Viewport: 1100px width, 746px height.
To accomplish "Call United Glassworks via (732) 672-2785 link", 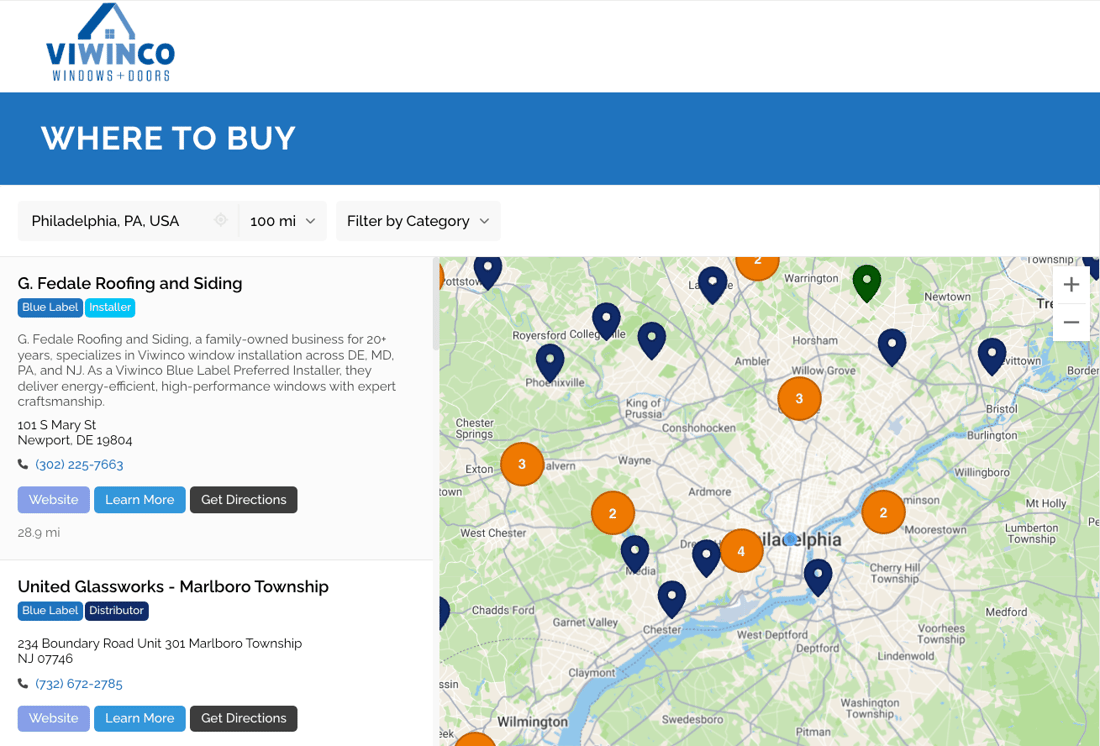I will [79, 683].
